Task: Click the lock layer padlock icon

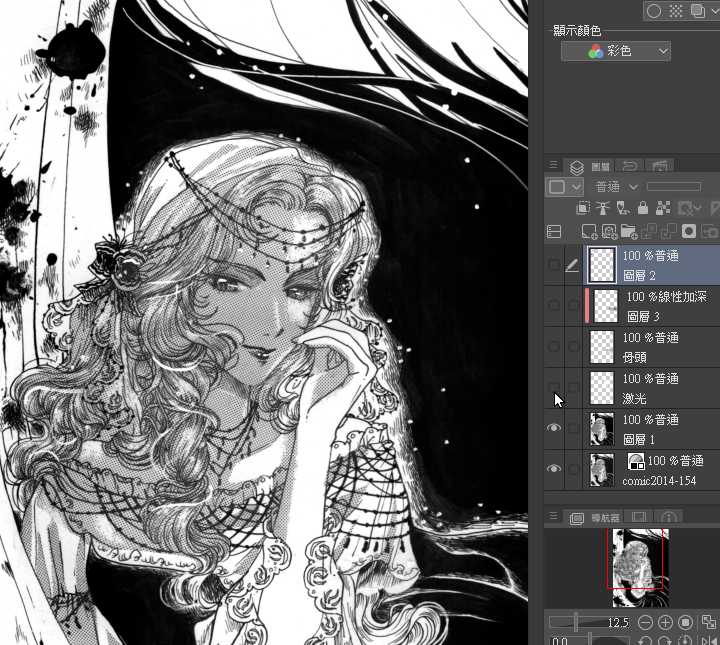Action: [643, 208]
